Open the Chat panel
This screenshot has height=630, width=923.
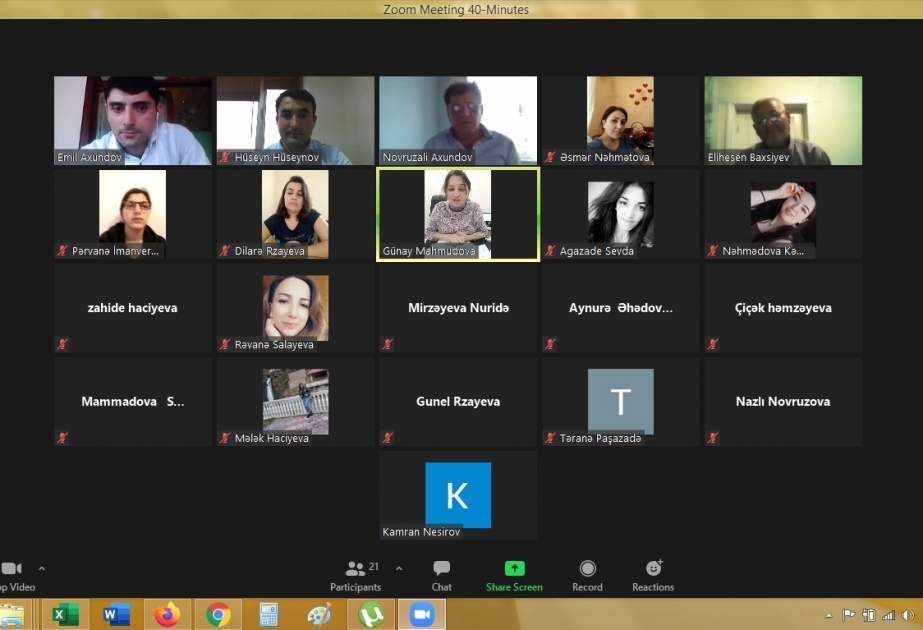coord(441,576)
